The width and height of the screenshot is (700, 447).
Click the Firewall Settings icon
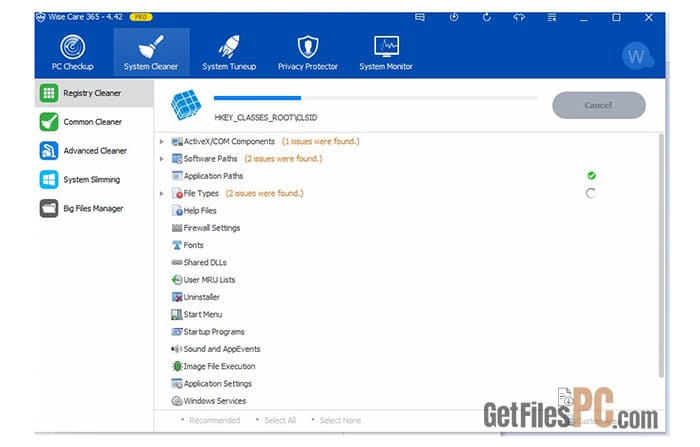point(177,228)
